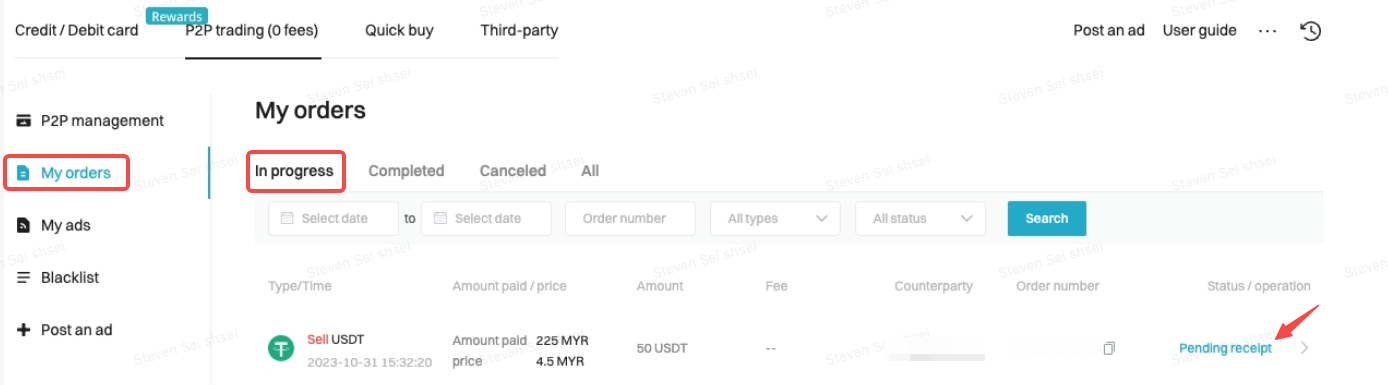Click the plus icon for Post an ad
Viewport: 1388px width, 385px height.
coord(23,329)
